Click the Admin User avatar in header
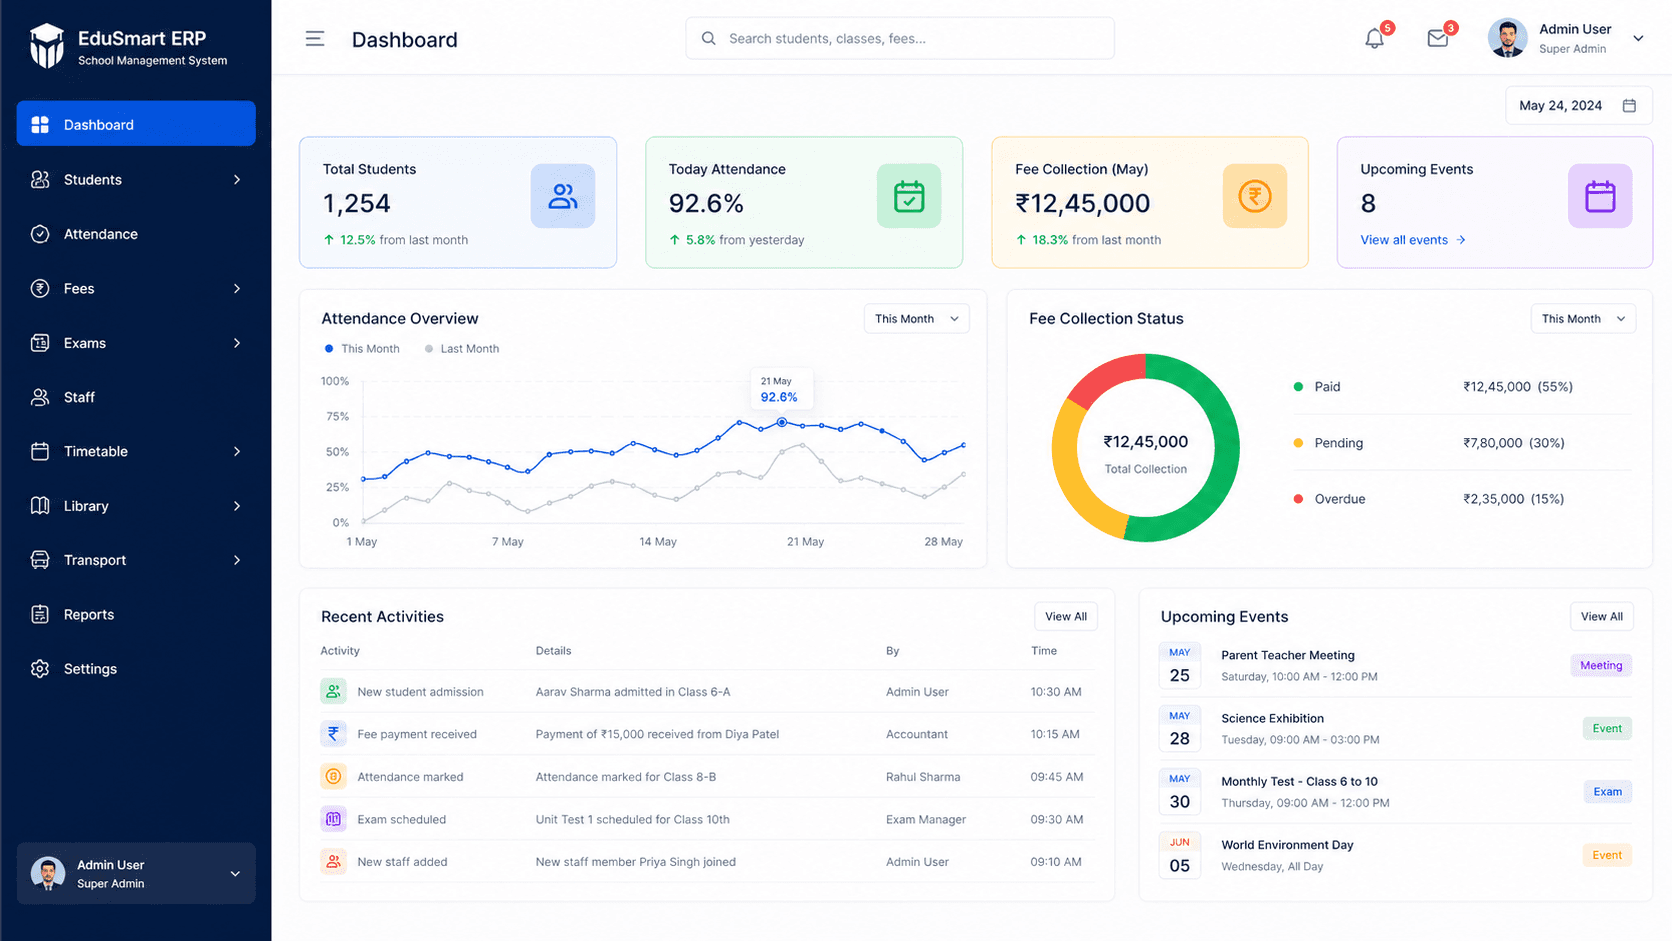Screen dimensions: 1672x941 pyautogui.click(x=1507, y=38)
